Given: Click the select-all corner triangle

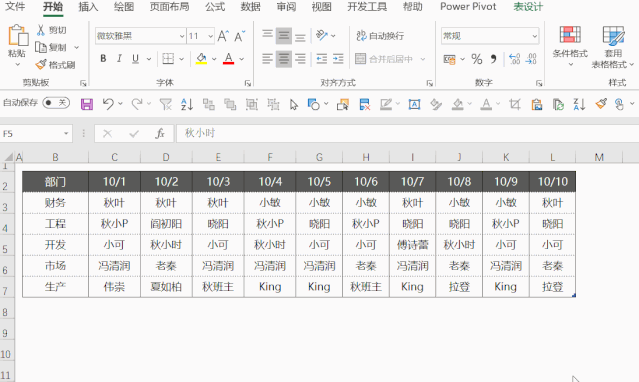Looking at the screenshot, I should point(8,157).
